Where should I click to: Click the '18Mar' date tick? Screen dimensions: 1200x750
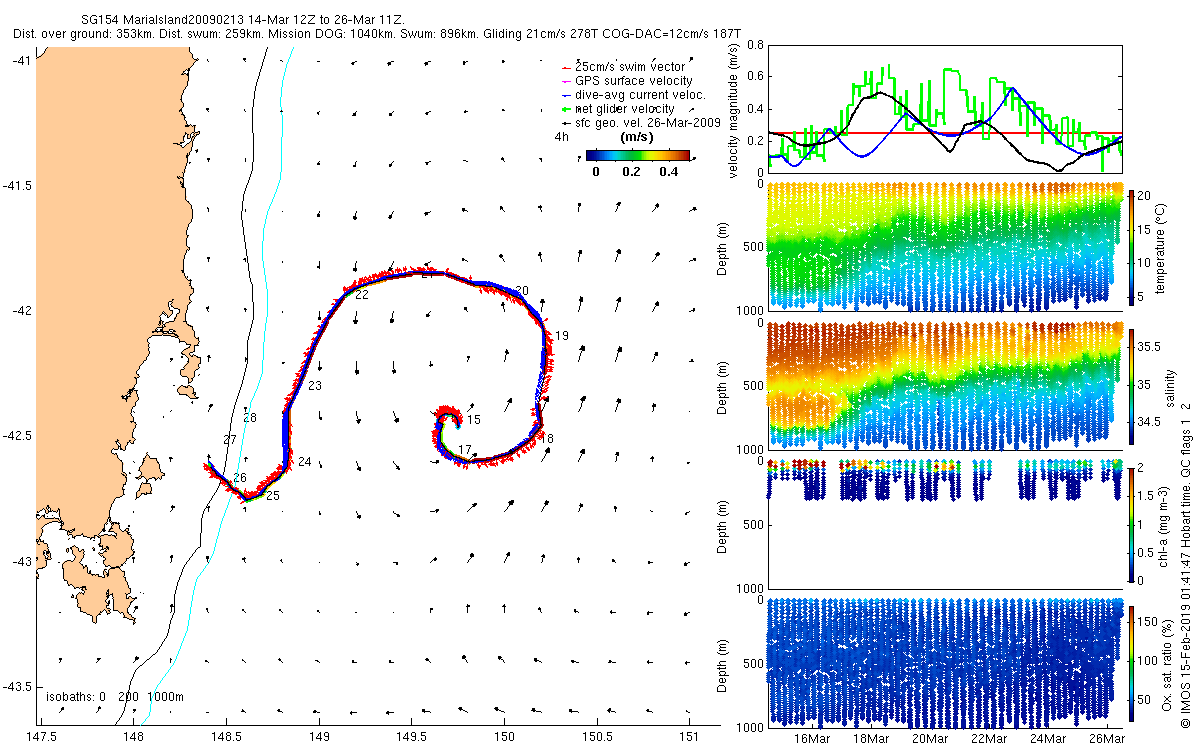[871, 738]
